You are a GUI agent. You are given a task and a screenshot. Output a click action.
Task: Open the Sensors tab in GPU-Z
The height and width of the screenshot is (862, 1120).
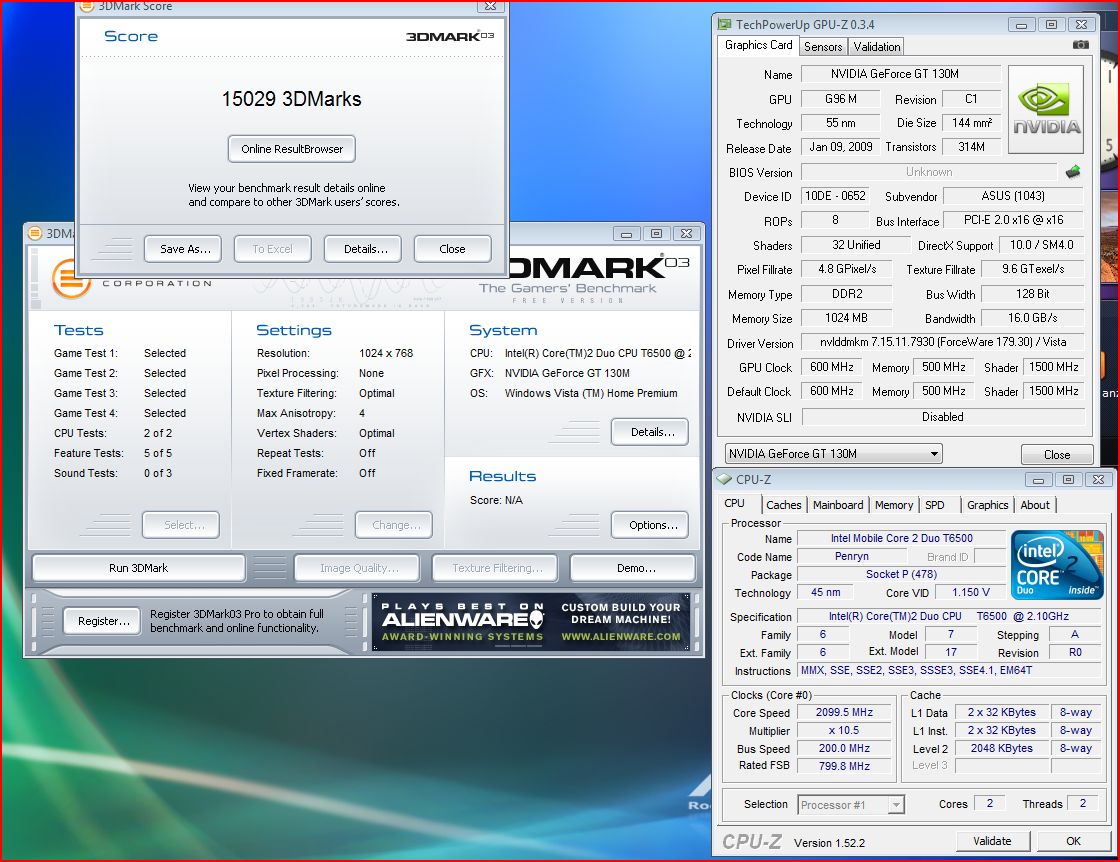coord(823,46)
